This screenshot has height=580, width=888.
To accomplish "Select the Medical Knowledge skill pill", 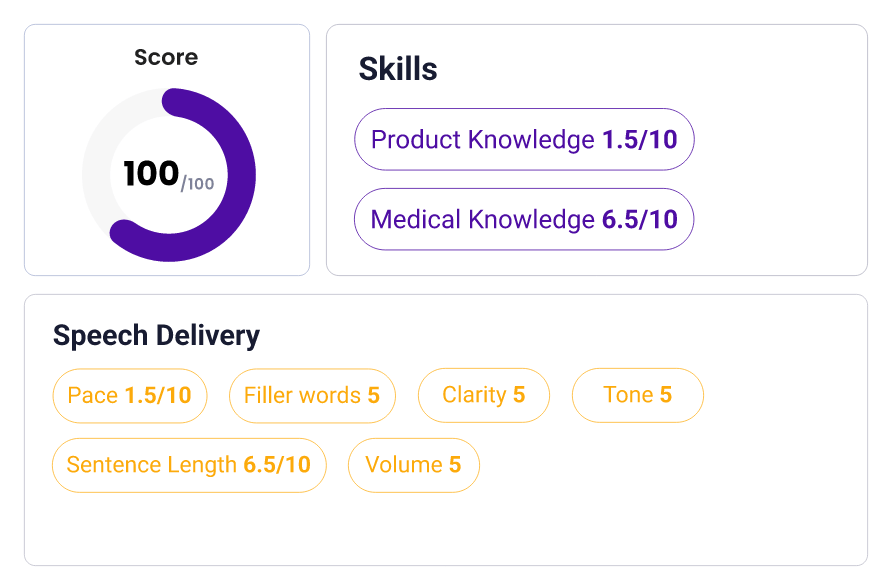I will coord(524,219).
